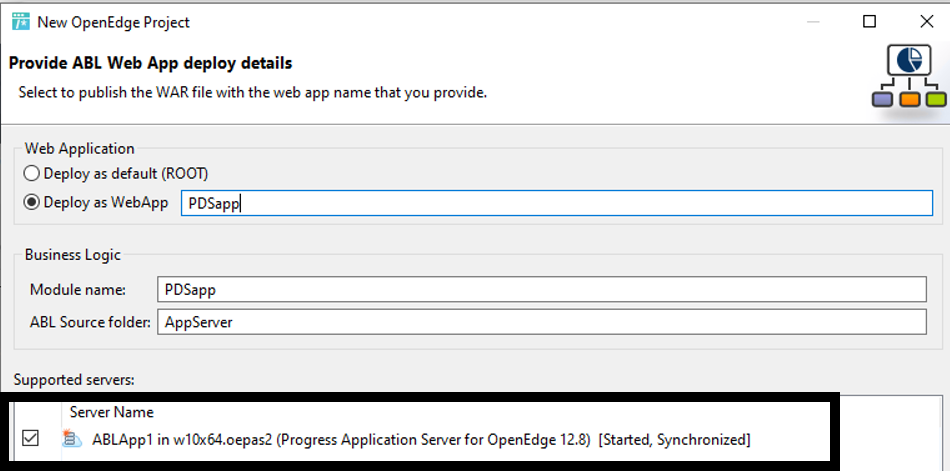Image resolution: width=950 pixels, height=471 pixels.
Task: Close the New OpenEdge Project dialog
Action: 926,22
